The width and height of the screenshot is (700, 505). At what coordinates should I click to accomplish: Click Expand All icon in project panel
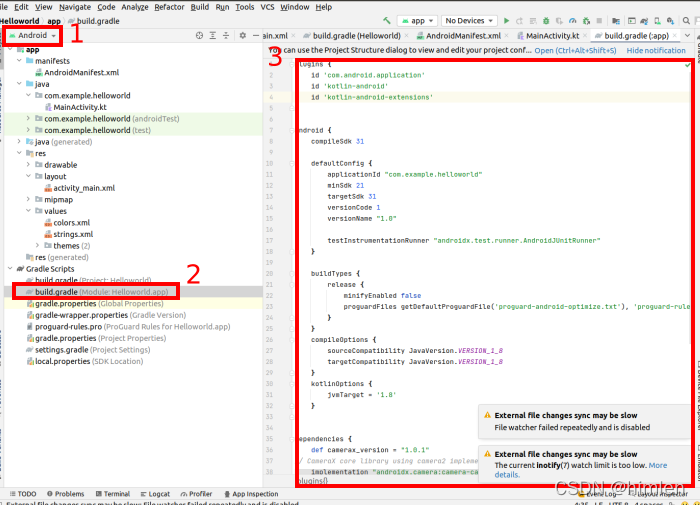pos(213,35)
